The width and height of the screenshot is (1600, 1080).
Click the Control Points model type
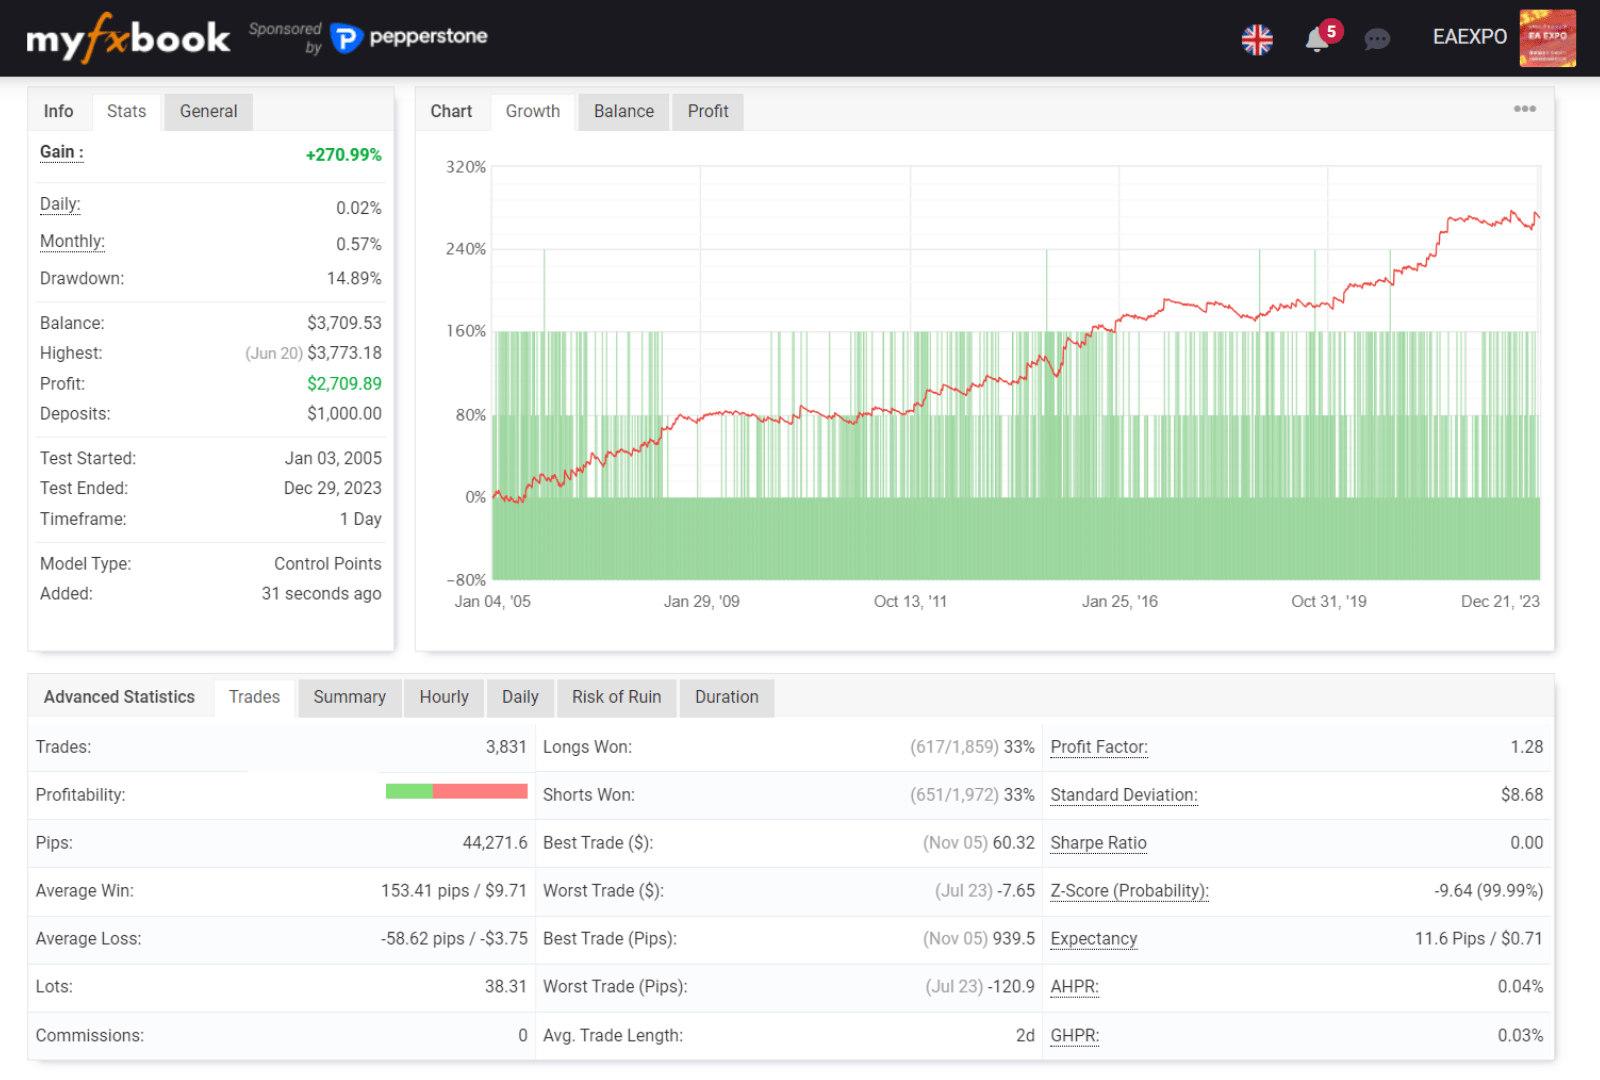tap(328, 564)
